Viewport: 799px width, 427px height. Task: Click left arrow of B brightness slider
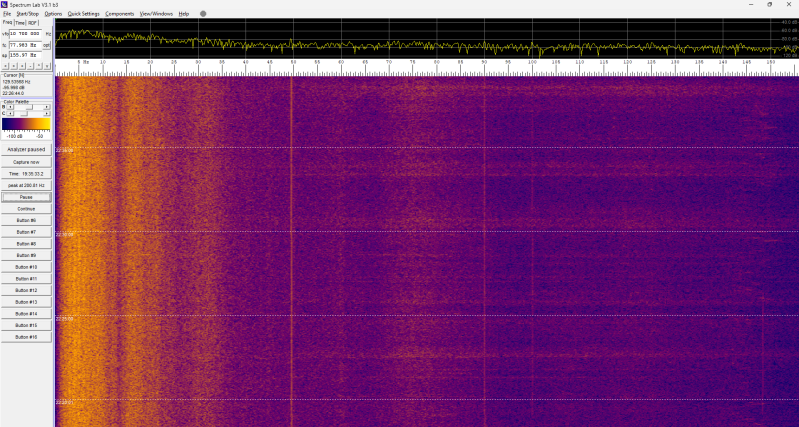click(x=11, y=107)
